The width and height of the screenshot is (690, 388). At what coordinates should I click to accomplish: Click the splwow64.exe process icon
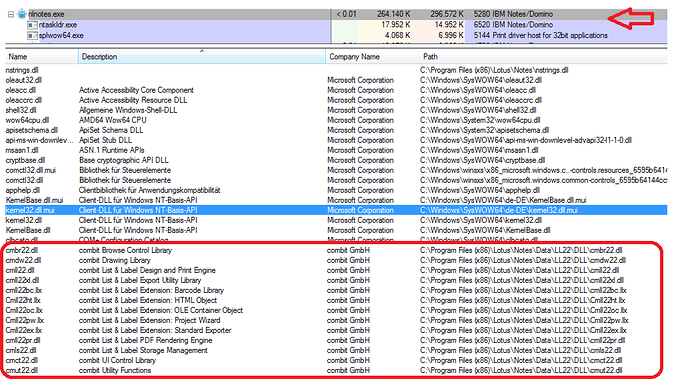point(32,36)
